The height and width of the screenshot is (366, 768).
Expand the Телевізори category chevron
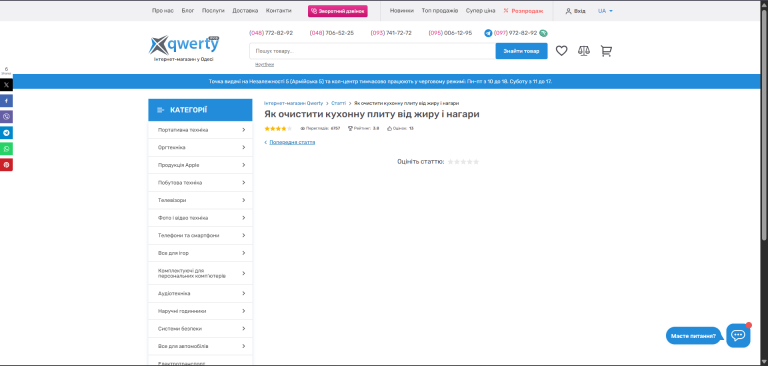tap(243, 200)
